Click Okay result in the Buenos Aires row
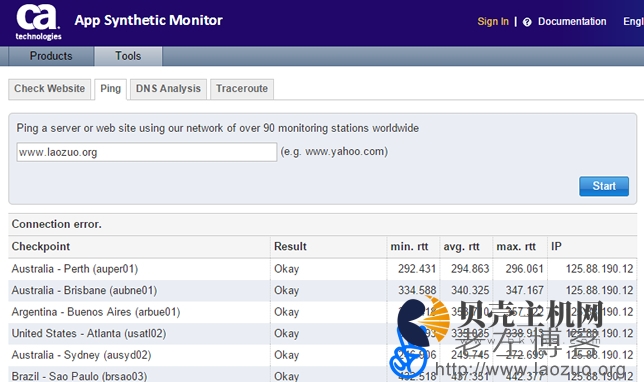 click(286, 312)
